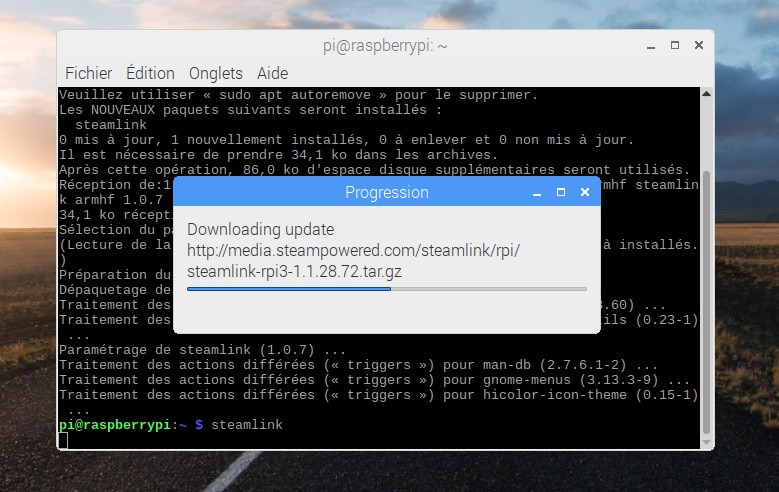Image resolution: width=779 pixels, height=492 pixels.
Task: Click the indented 'steamlink' package name
Action: [x=111, y=125]
